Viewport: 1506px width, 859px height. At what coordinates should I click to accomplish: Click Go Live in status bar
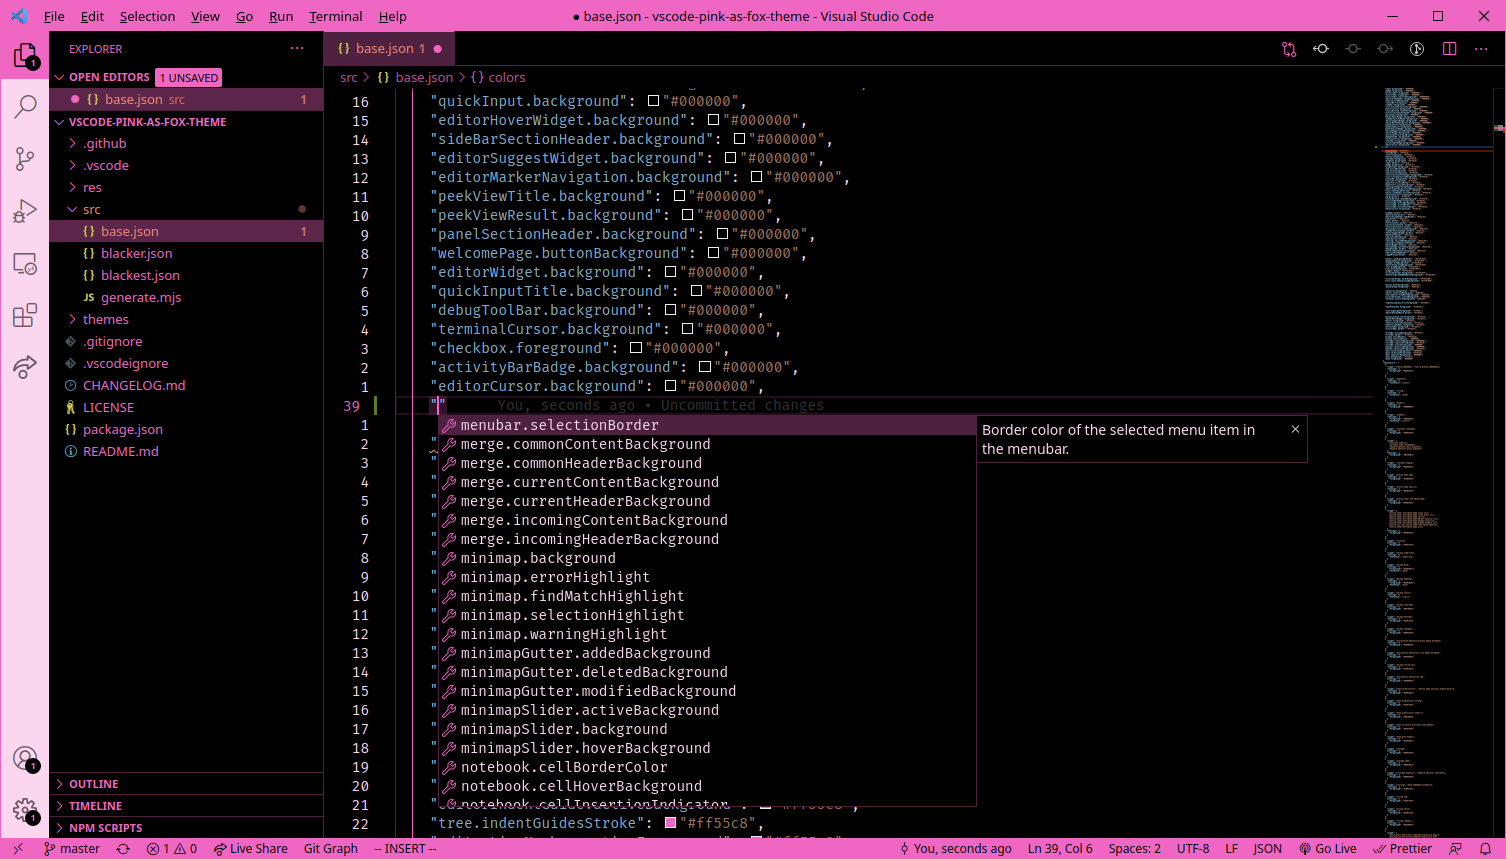click(1327, 849)
